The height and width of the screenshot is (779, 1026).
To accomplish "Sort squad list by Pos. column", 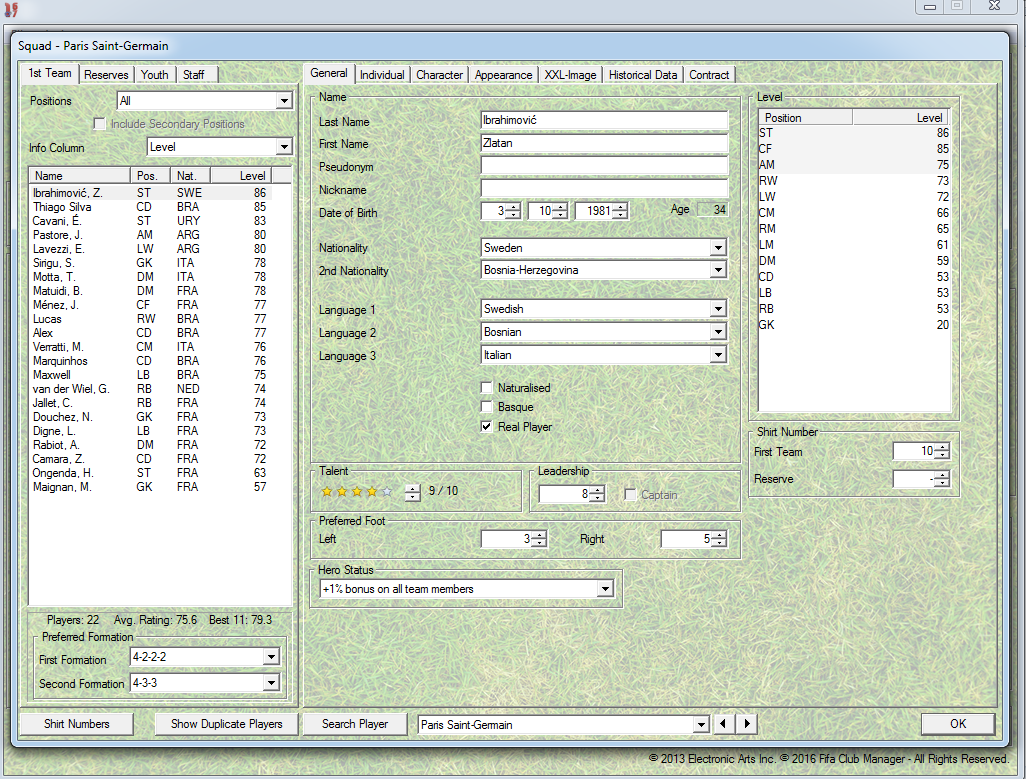I will click(150, 175).
